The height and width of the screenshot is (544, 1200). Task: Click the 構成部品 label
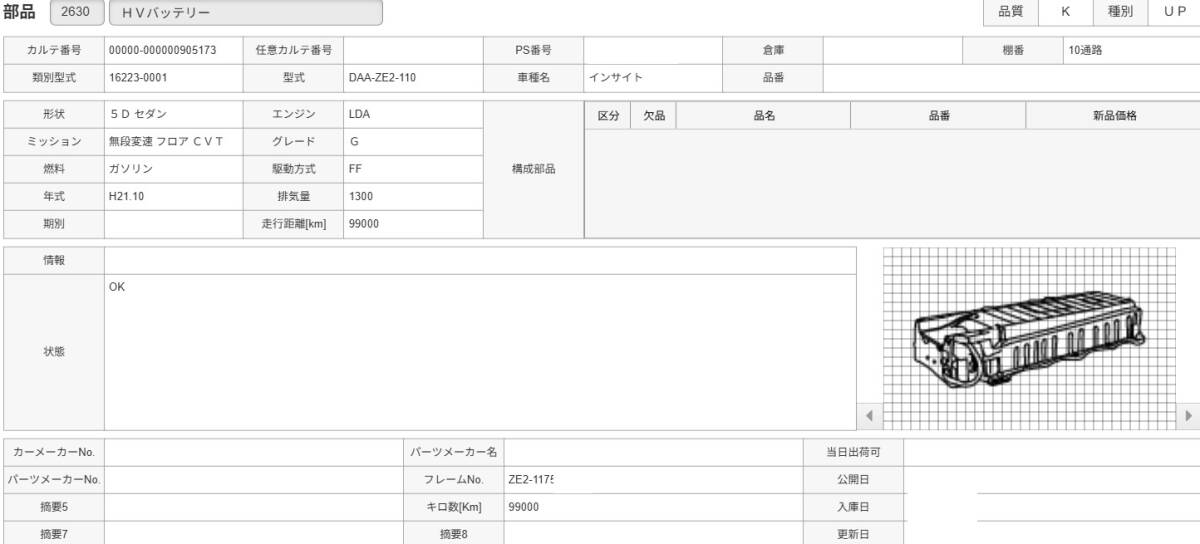534,169
